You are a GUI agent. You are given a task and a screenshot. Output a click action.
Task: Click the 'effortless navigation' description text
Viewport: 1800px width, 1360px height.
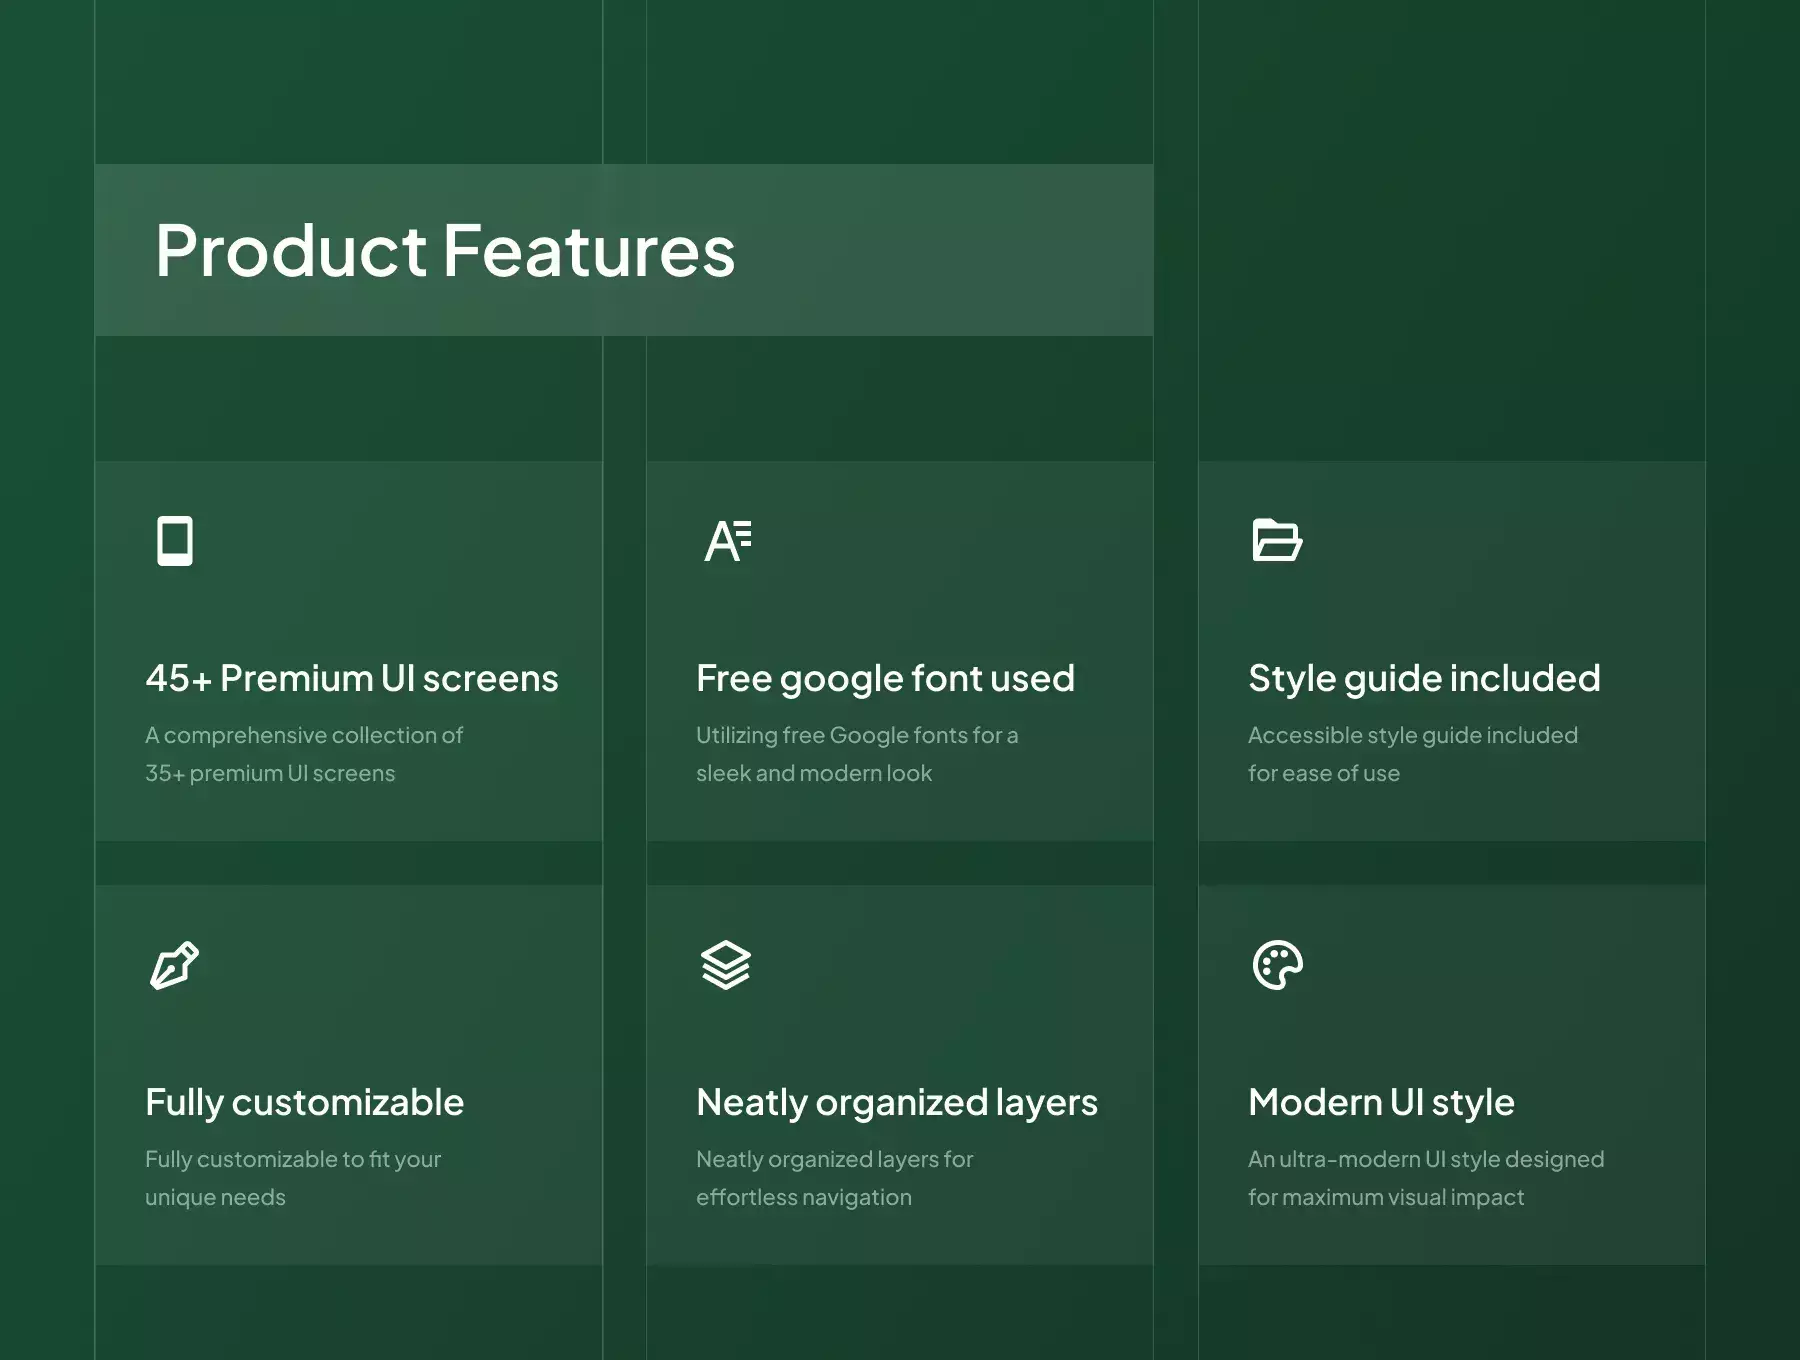click(804, 1197)
